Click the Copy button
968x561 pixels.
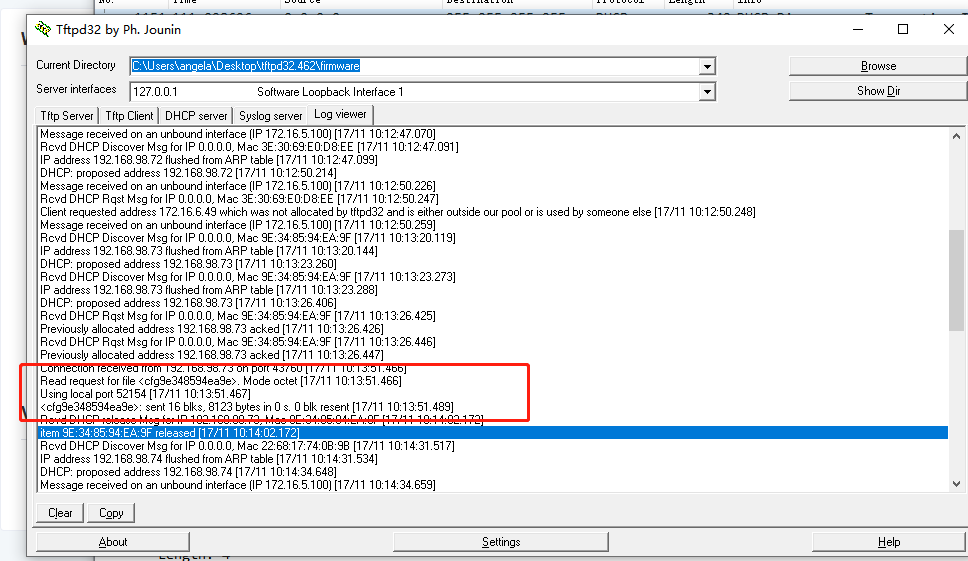pos(111,513)
